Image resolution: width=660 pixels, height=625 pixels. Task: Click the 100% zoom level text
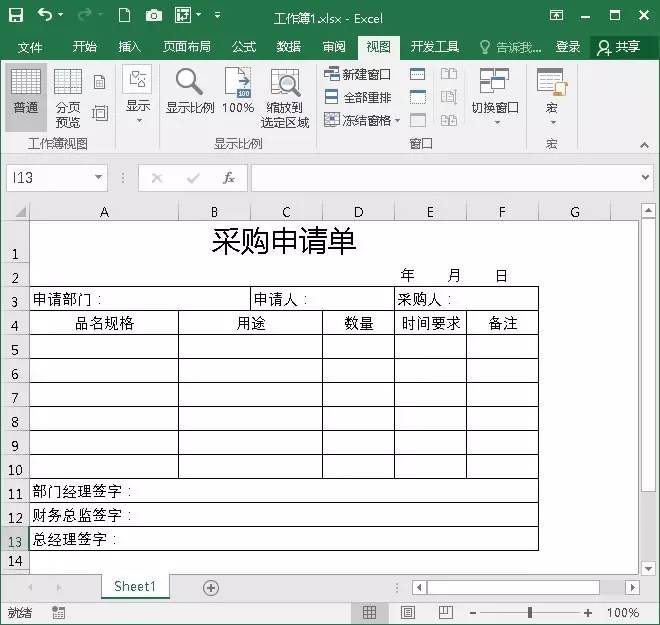pyautogui.click(x=623, y=612)
